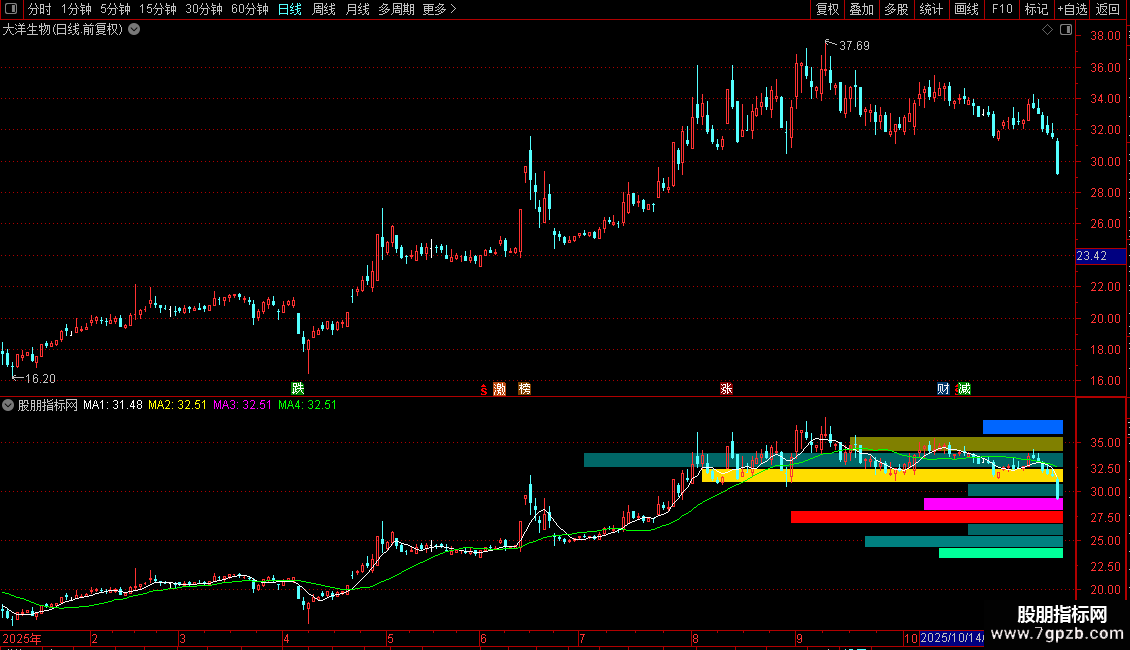Click the 标记 mark button

click(x=1036, y=9)
